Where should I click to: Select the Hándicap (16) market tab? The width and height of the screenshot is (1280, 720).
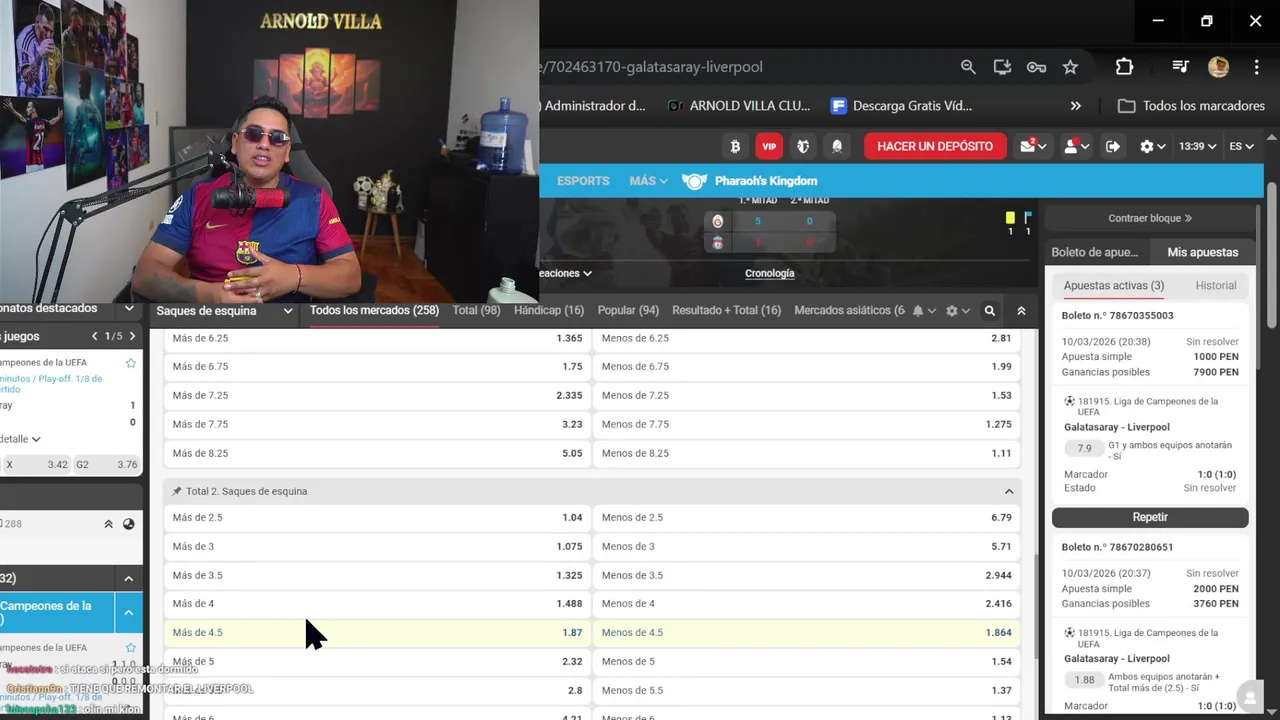(x=549, y=311)
